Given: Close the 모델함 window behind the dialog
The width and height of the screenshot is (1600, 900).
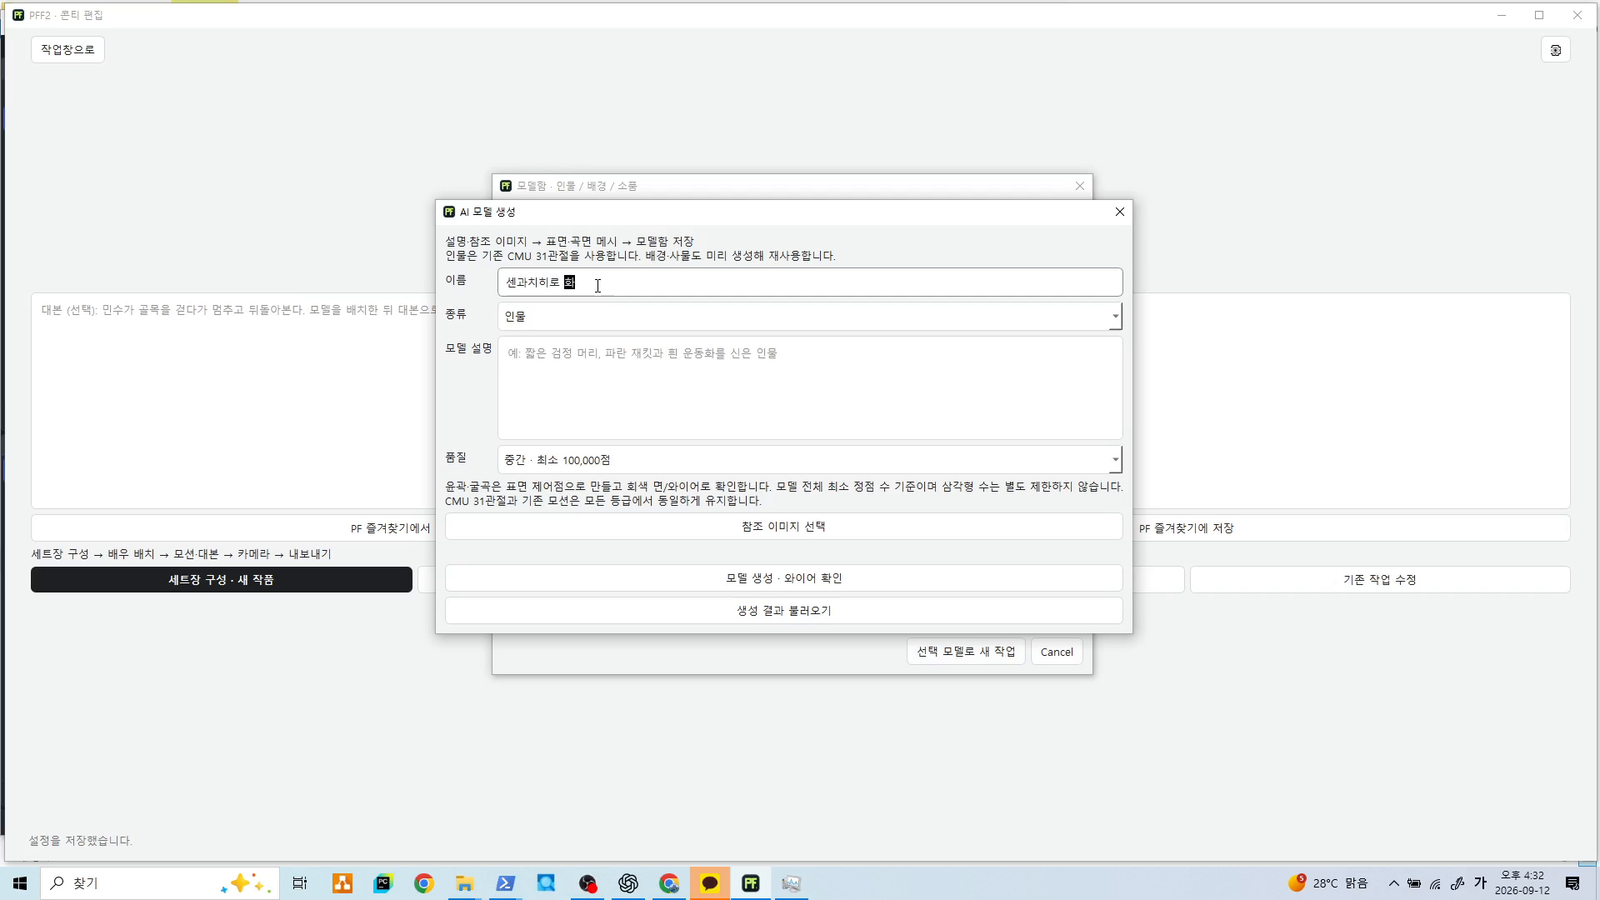Looking at the screenshot, I should pos(1080,186).
